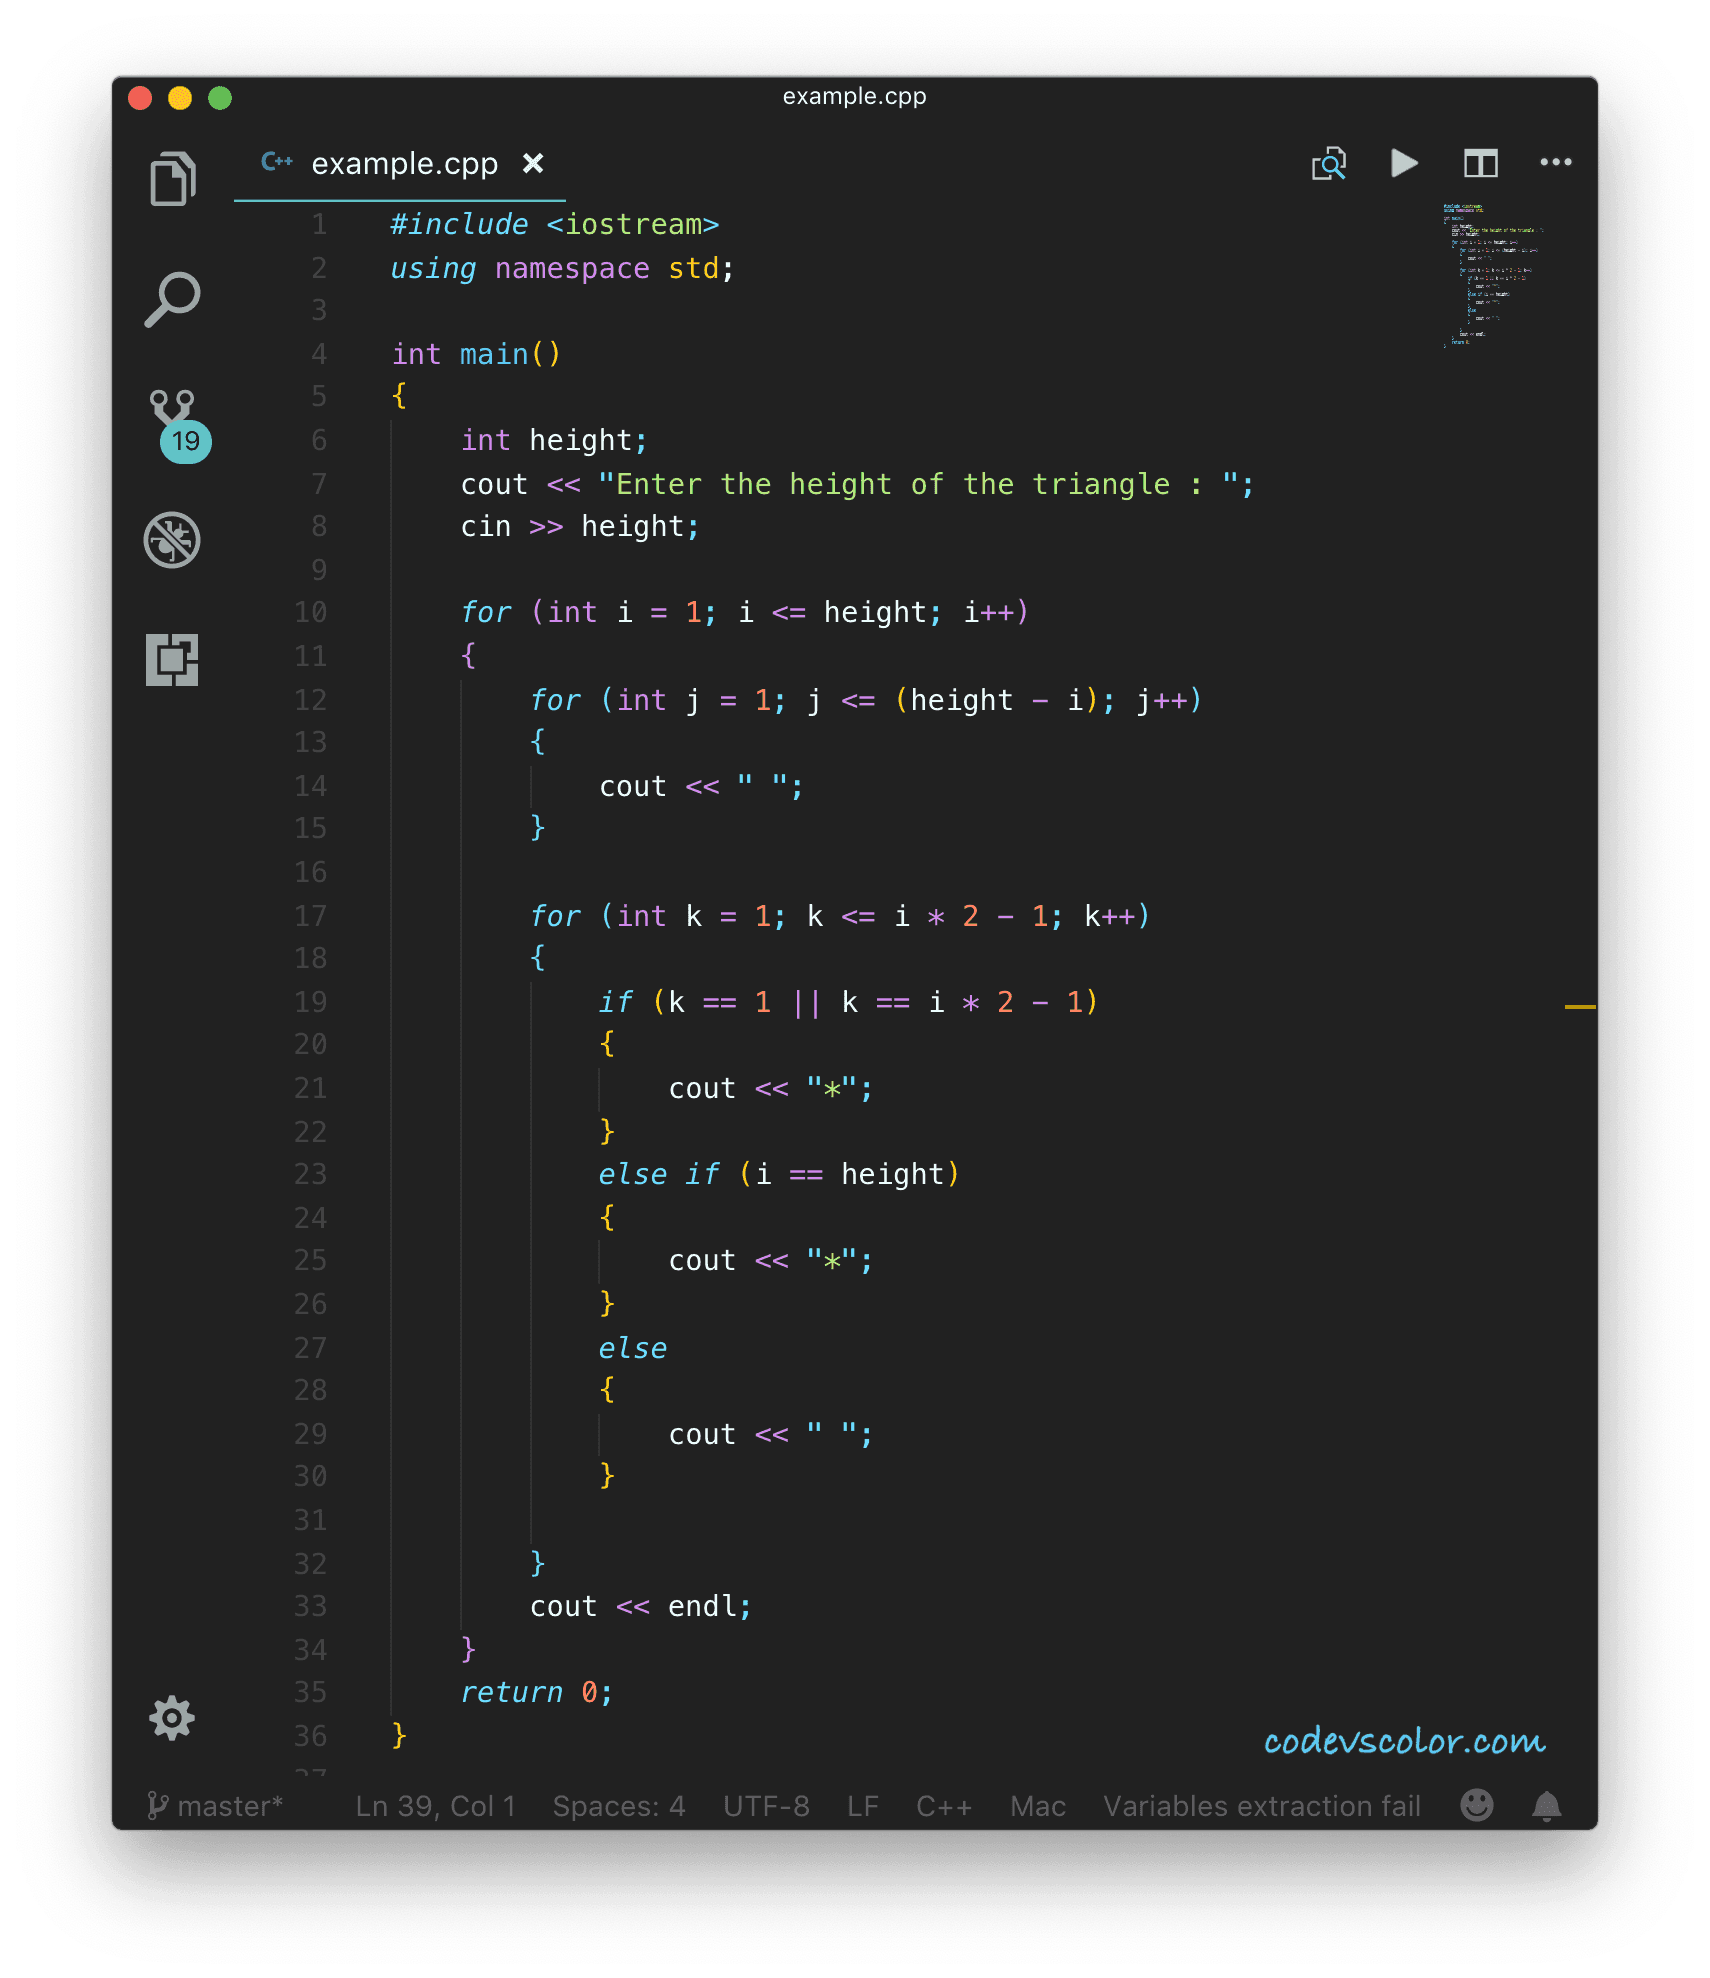Click Ln 39, Col 1 indicator
This screenshot has height=1978, width=1710.
435,1806
